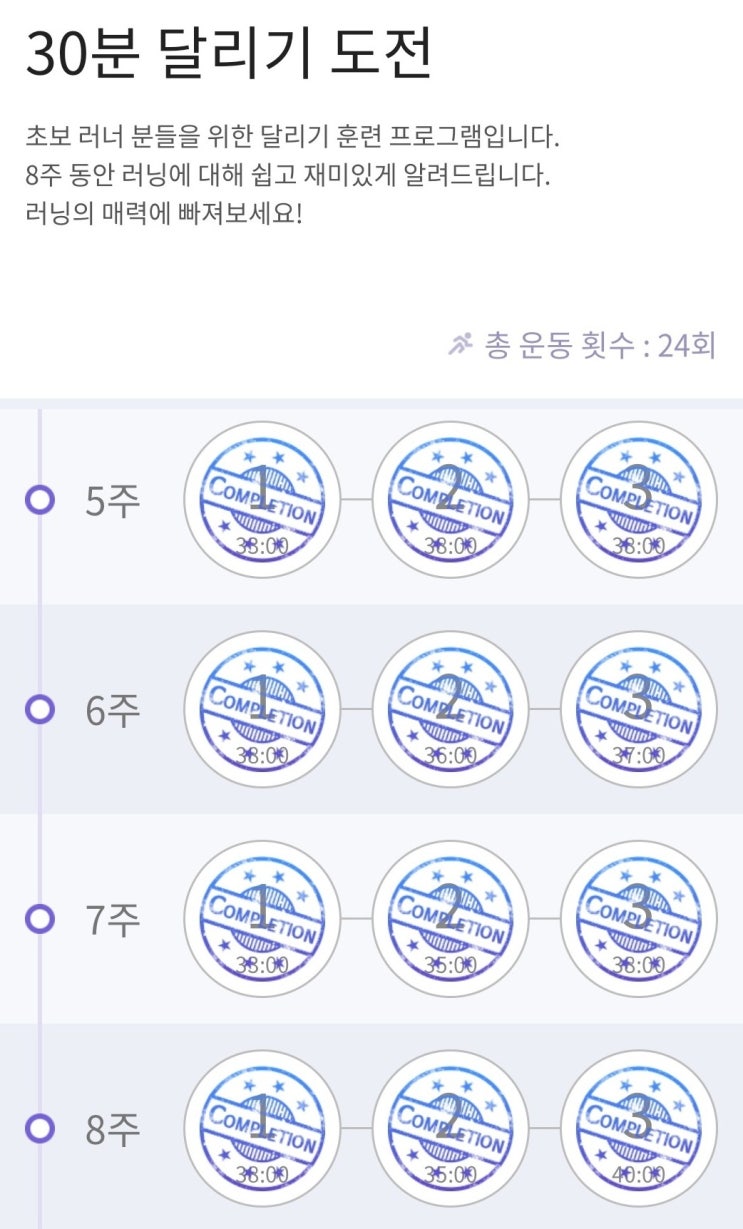Open week 5 session 2 completion stamp
This screenshot has height=1229, width=743.
[x=450, y=499]
